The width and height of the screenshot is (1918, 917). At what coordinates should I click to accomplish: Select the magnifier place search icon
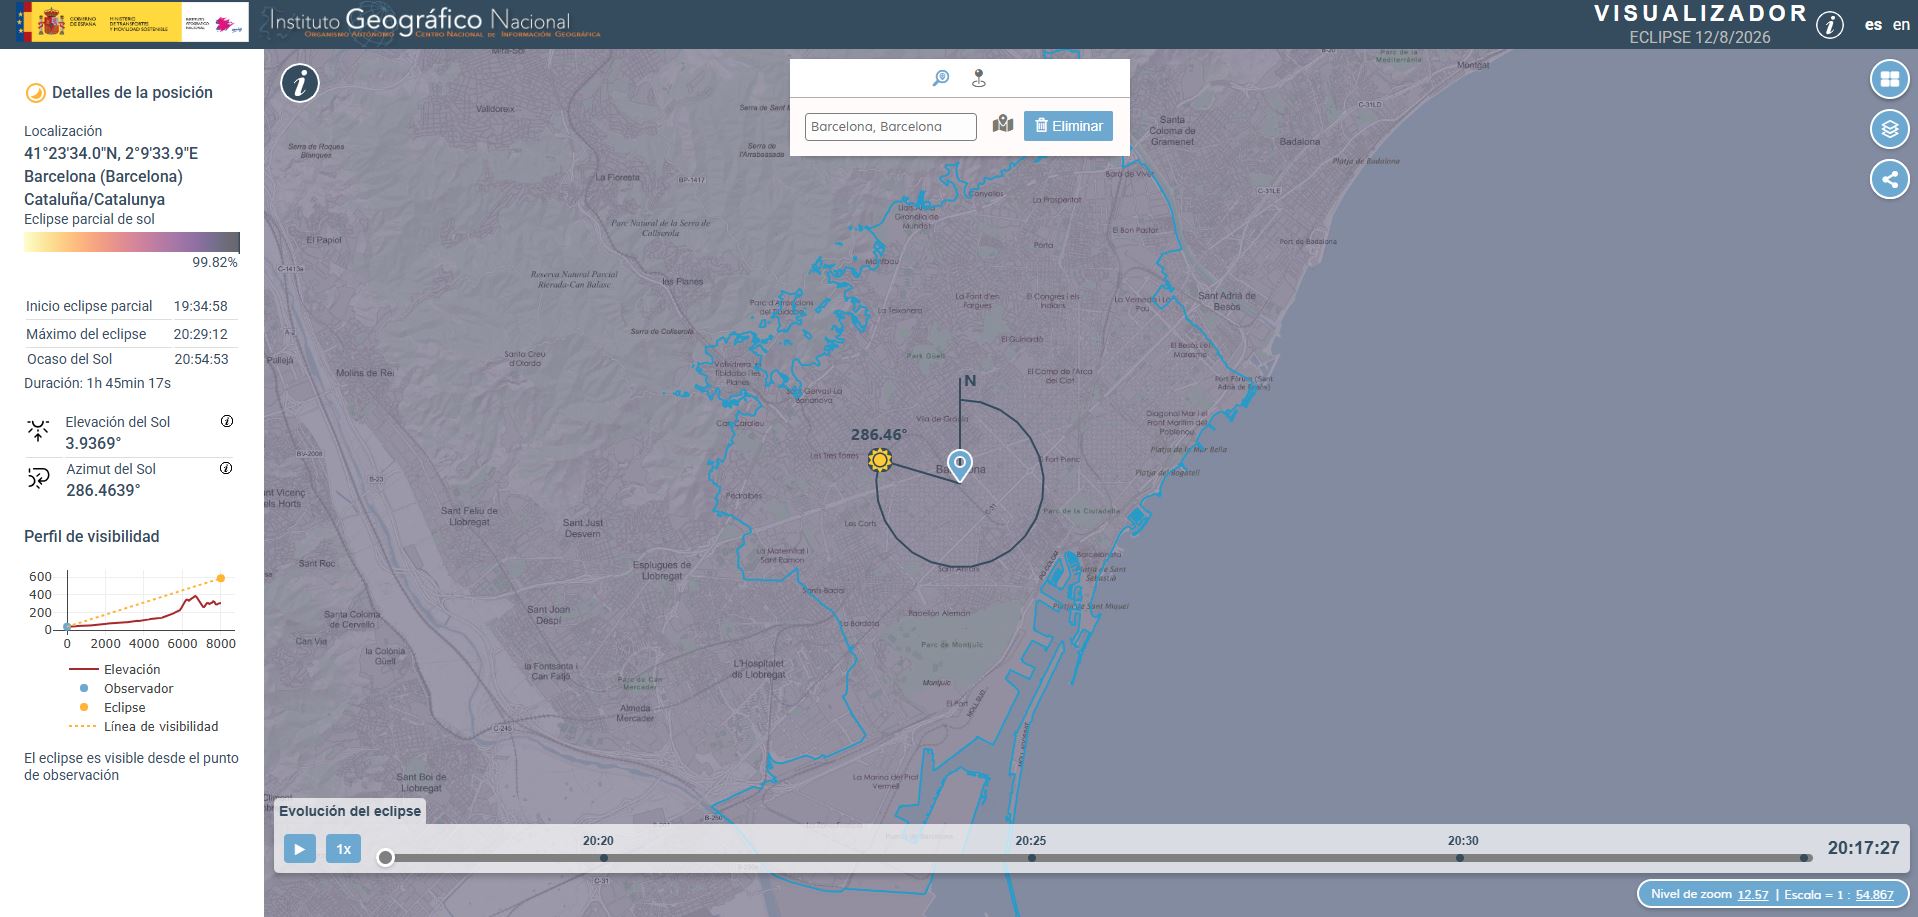[940, 78]
